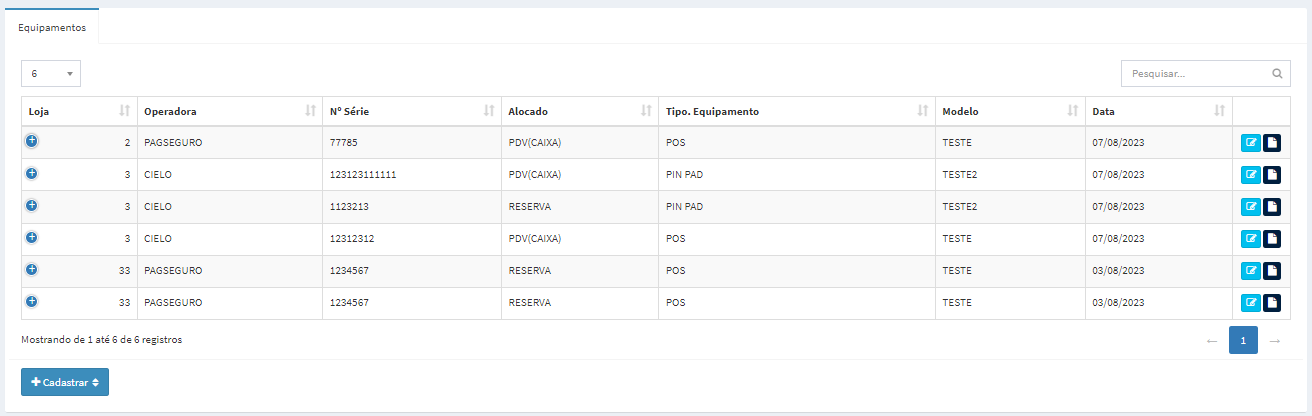Edit the PAGSEGURO 77785 equipment row
1312x416 pixels.
(x=1251, y=143)
